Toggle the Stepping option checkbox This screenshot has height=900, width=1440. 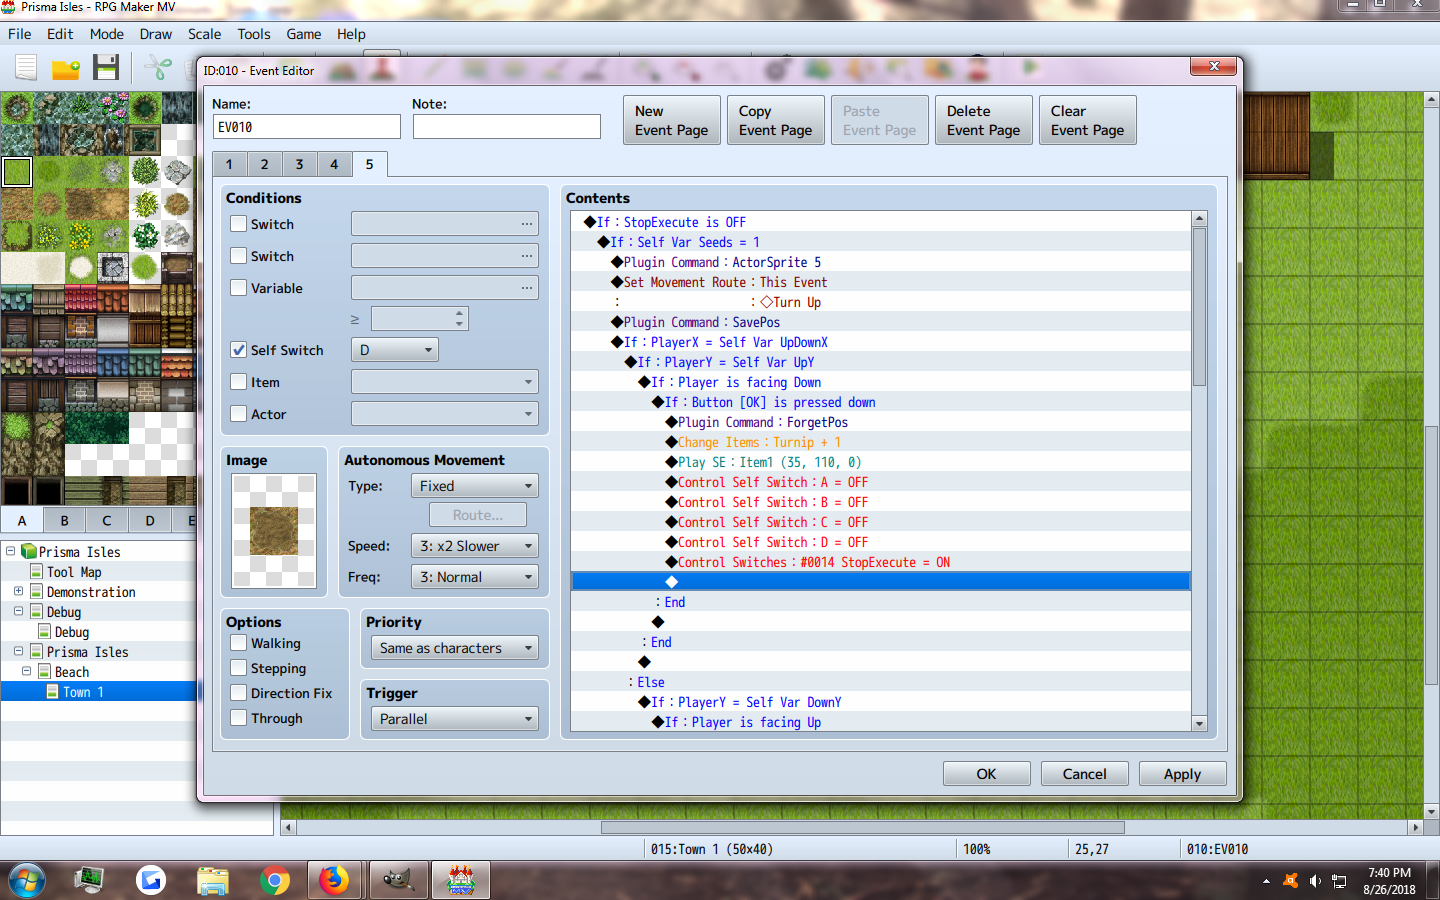[x=238, y=668]
